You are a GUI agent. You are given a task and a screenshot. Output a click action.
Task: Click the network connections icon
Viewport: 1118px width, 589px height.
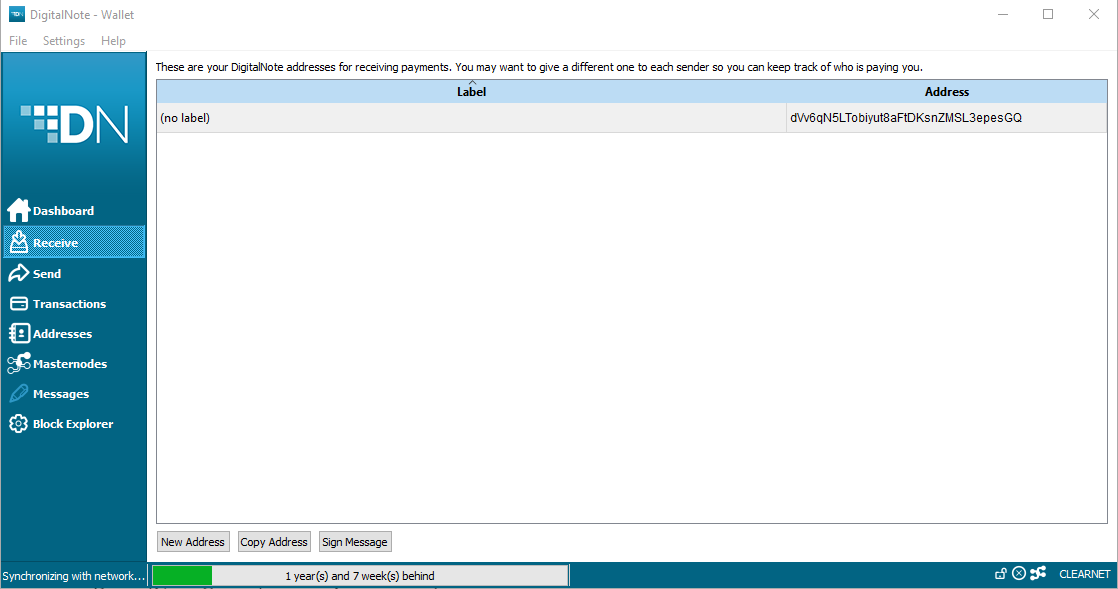1038,573
